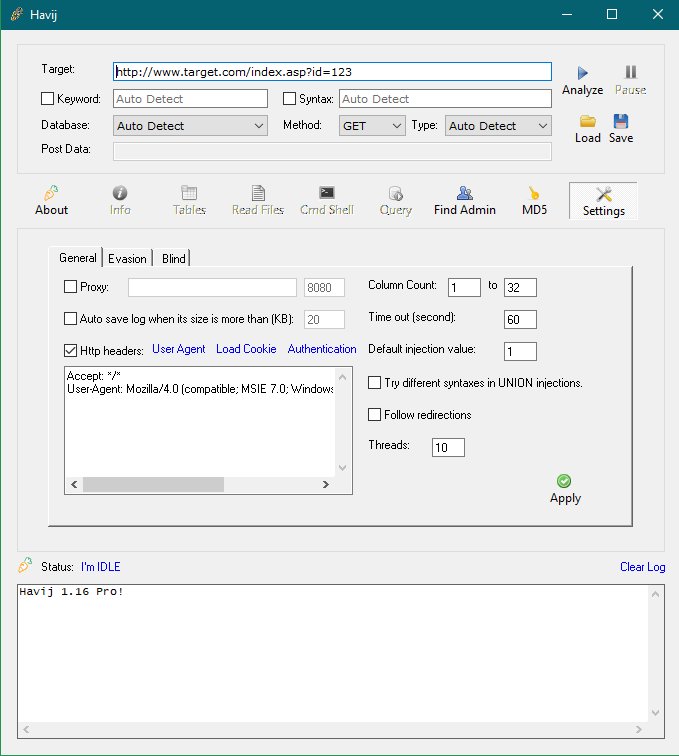Switch to the General tab
Image resolution: width=679 pixels, height=756 pixels.
click(77, 258)
